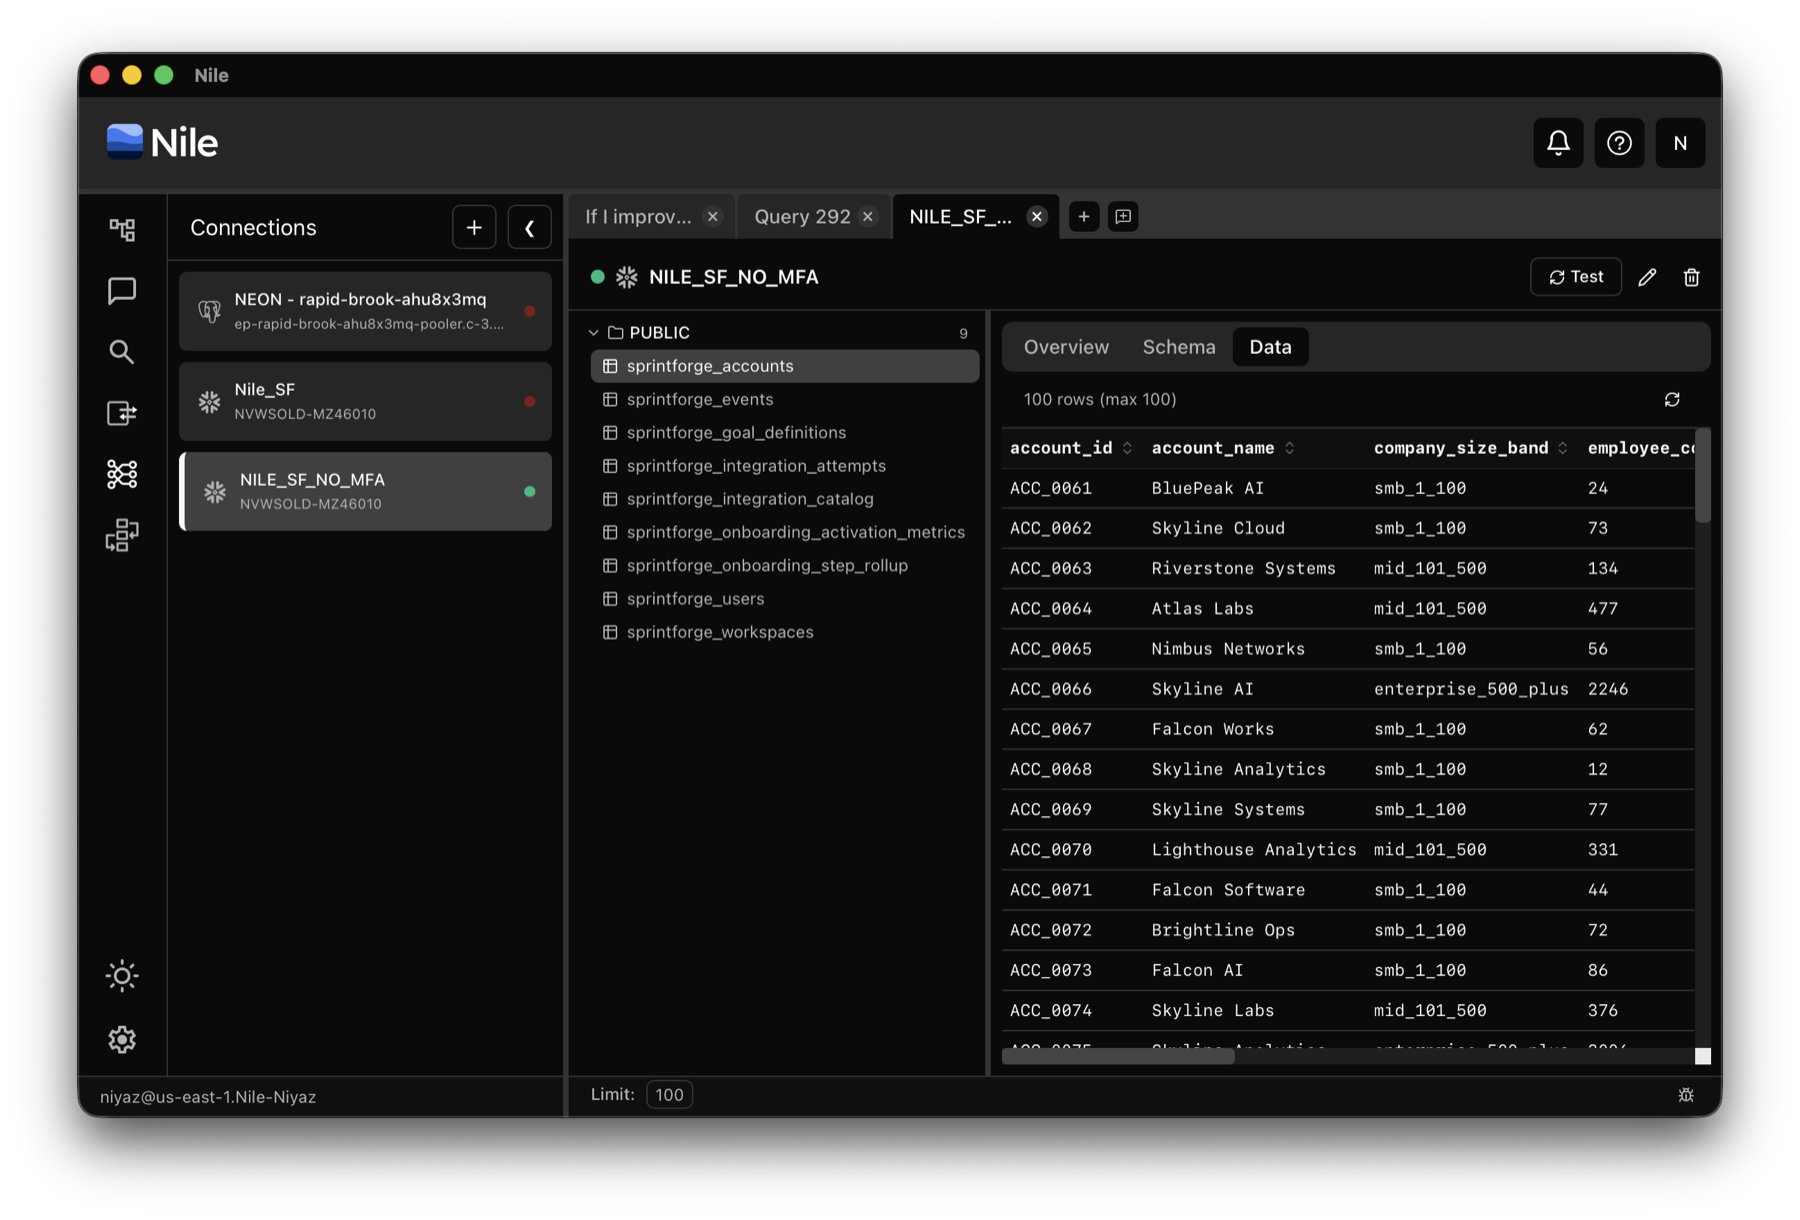
Task: Click the vertical scrollbar of data table
Action: [1703, 476]
